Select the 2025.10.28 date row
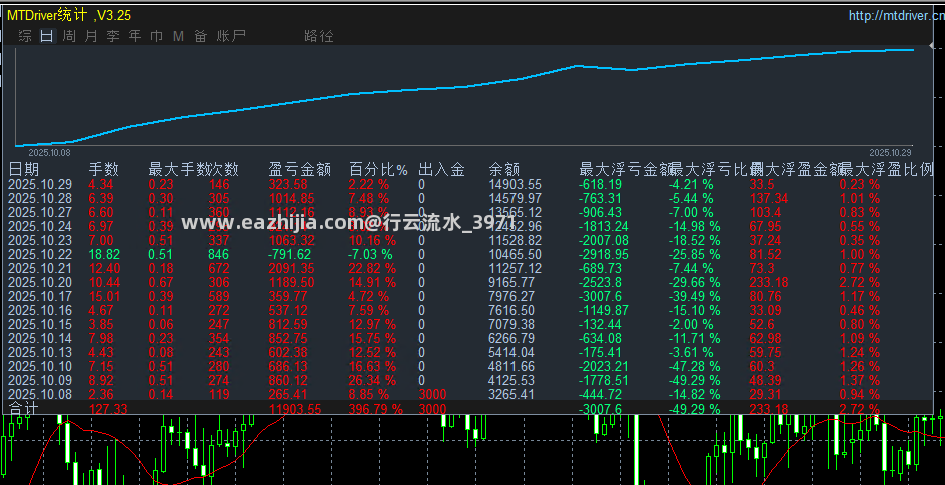This screenshot has width=945, height=485. click(40, 198)
